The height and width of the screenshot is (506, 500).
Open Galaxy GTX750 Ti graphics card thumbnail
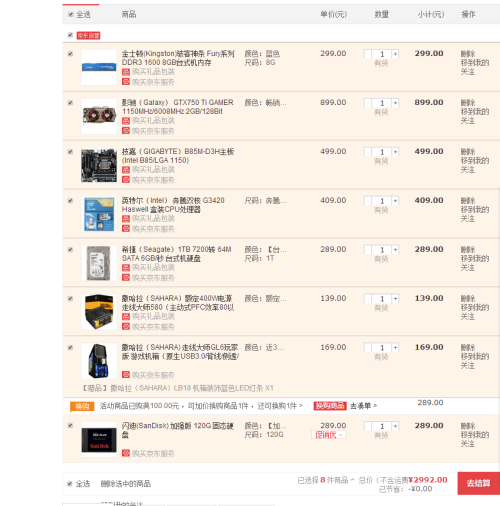(x=99, y=116)
